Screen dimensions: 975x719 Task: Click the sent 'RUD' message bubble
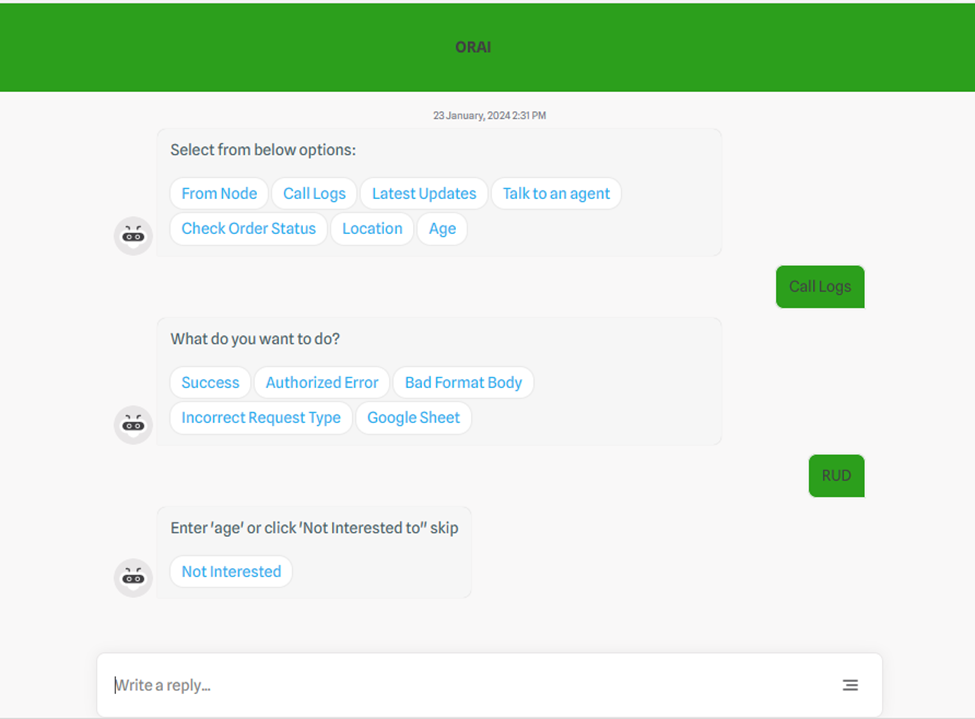(x=836, y=476)
